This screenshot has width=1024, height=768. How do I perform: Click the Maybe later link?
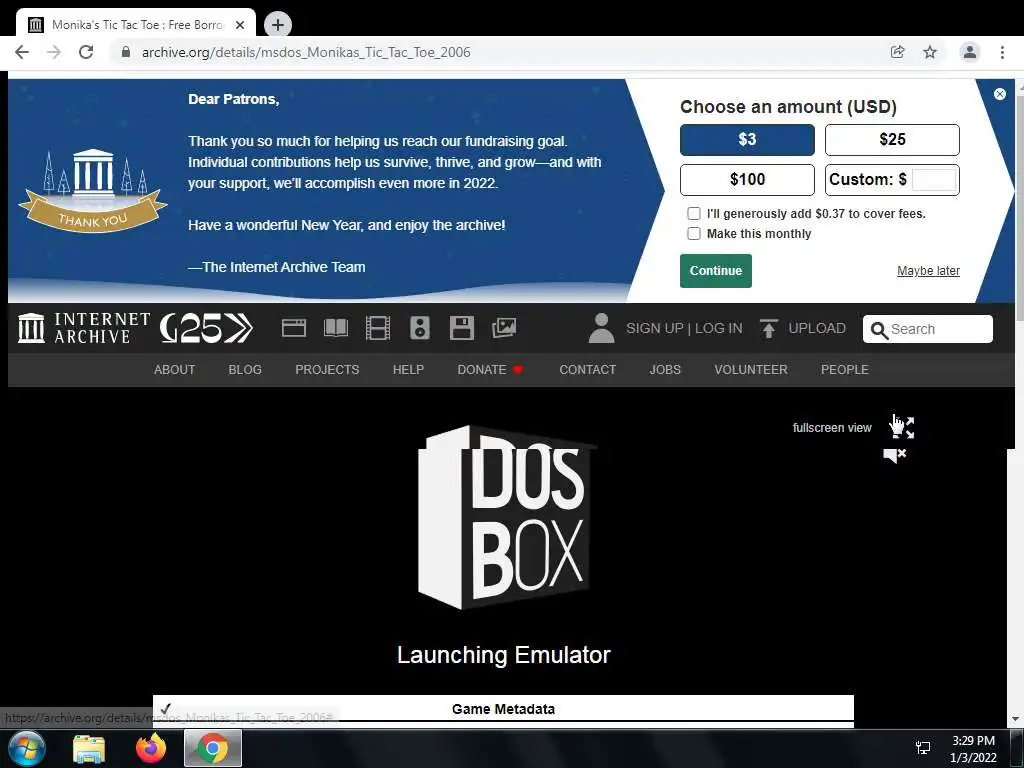928,271
